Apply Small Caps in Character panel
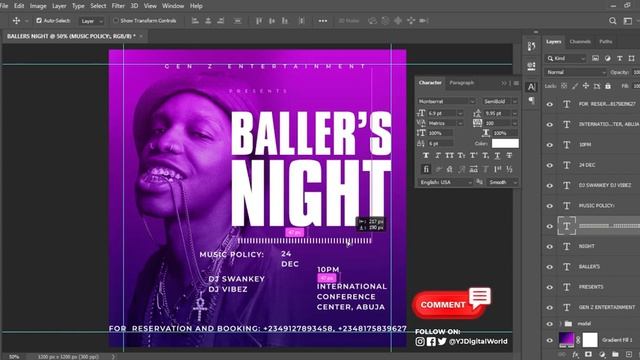The height and width of the screenshot is (360, 640). coord(461,156)
